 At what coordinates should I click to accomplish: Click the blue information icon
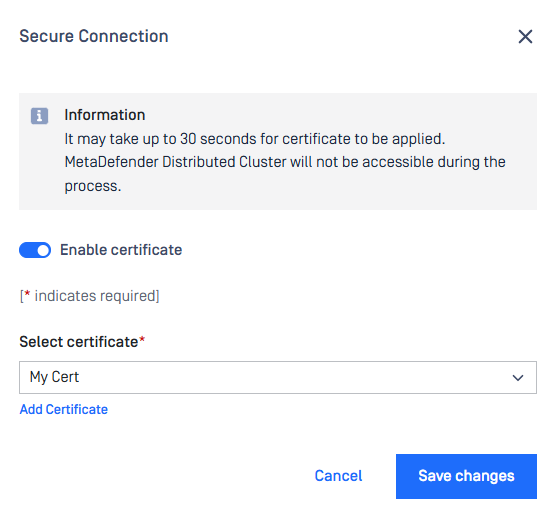39,116
